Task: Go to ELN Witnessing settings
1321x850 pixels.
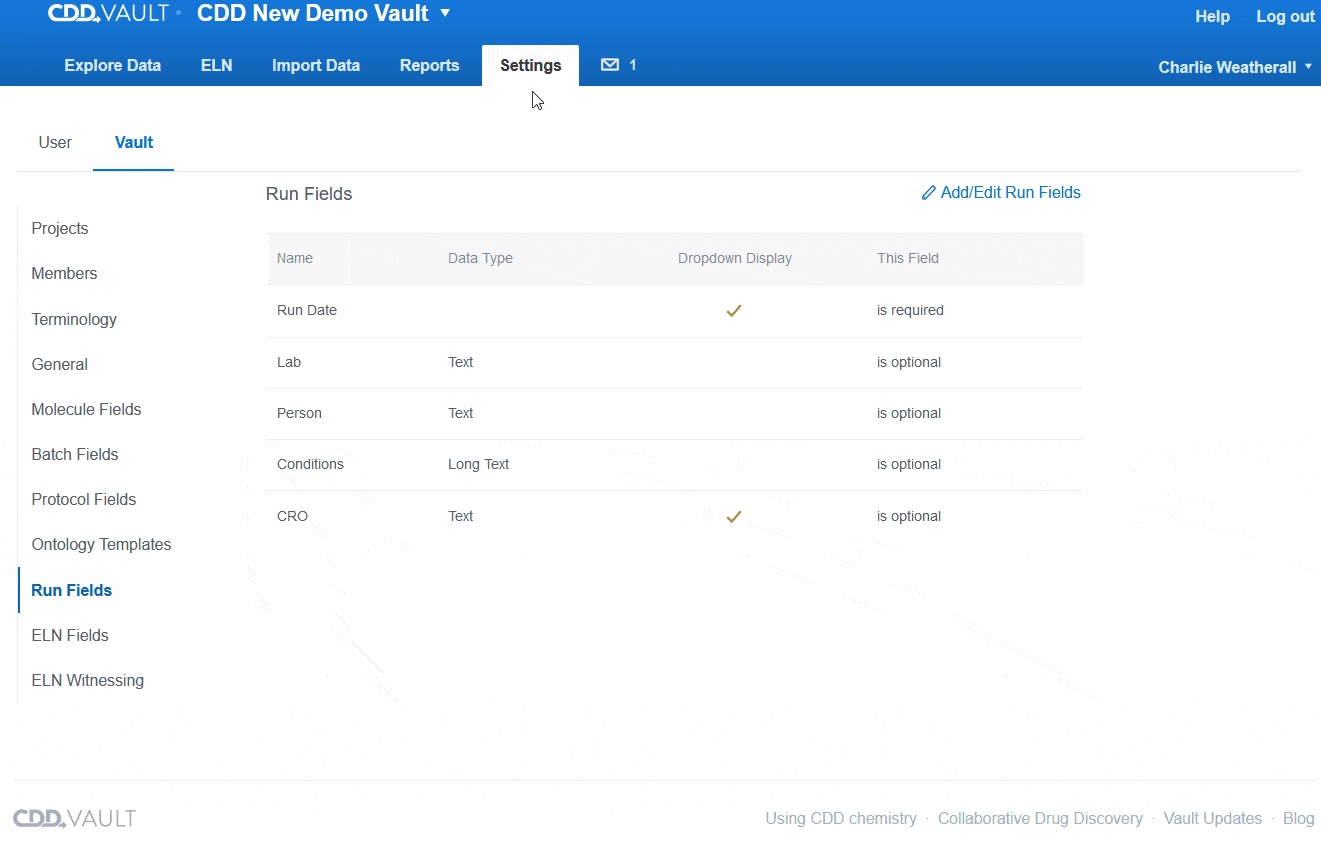Action: pos(88,680)
